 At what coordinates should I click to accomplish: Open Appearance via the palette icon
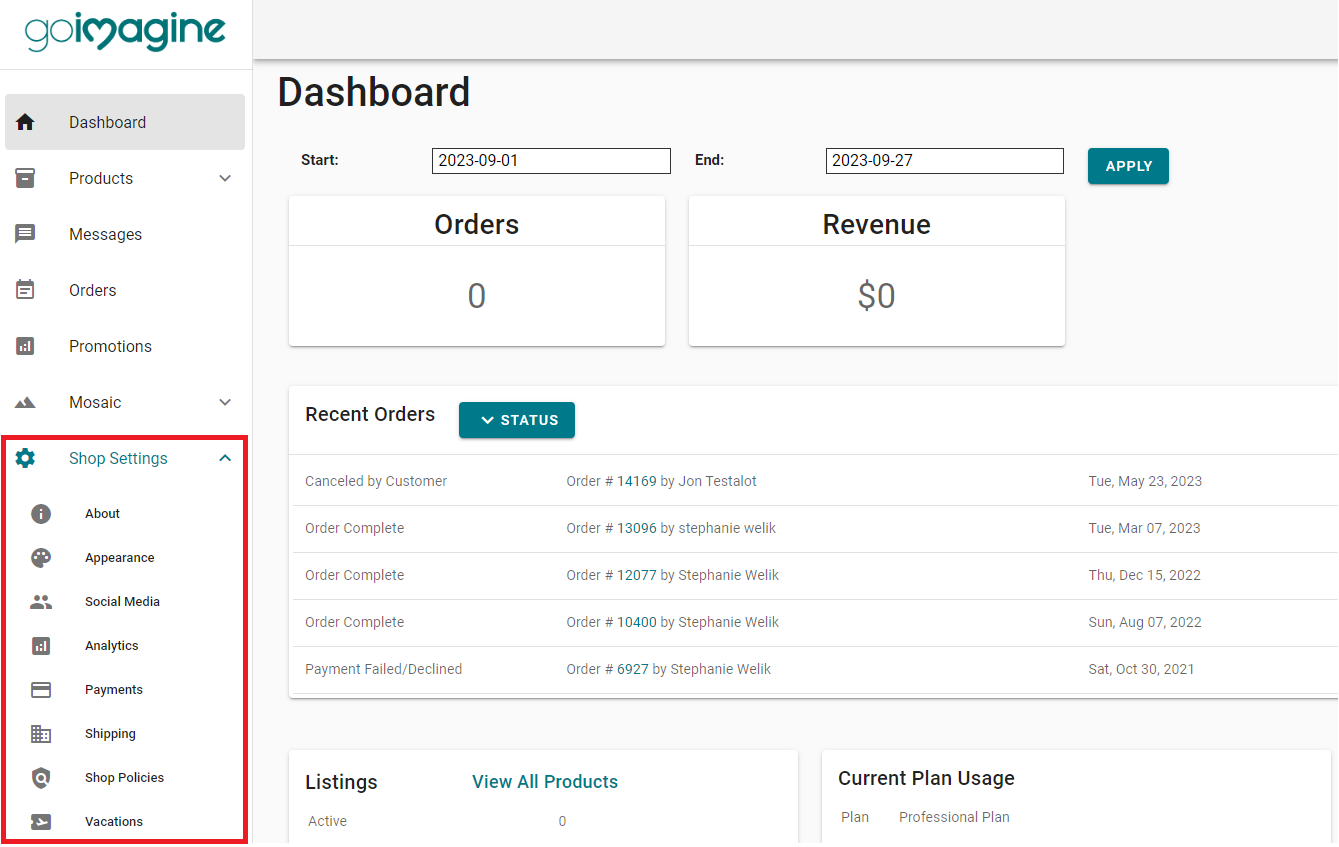pos(40,557)
